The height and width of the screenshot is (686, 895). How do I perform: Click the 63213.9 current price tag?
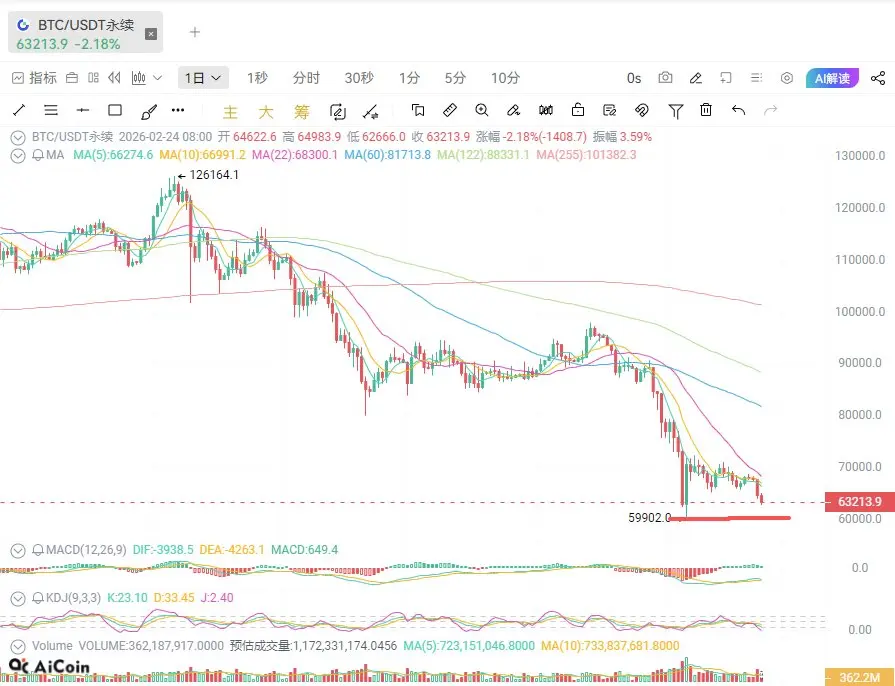[860, 502]
